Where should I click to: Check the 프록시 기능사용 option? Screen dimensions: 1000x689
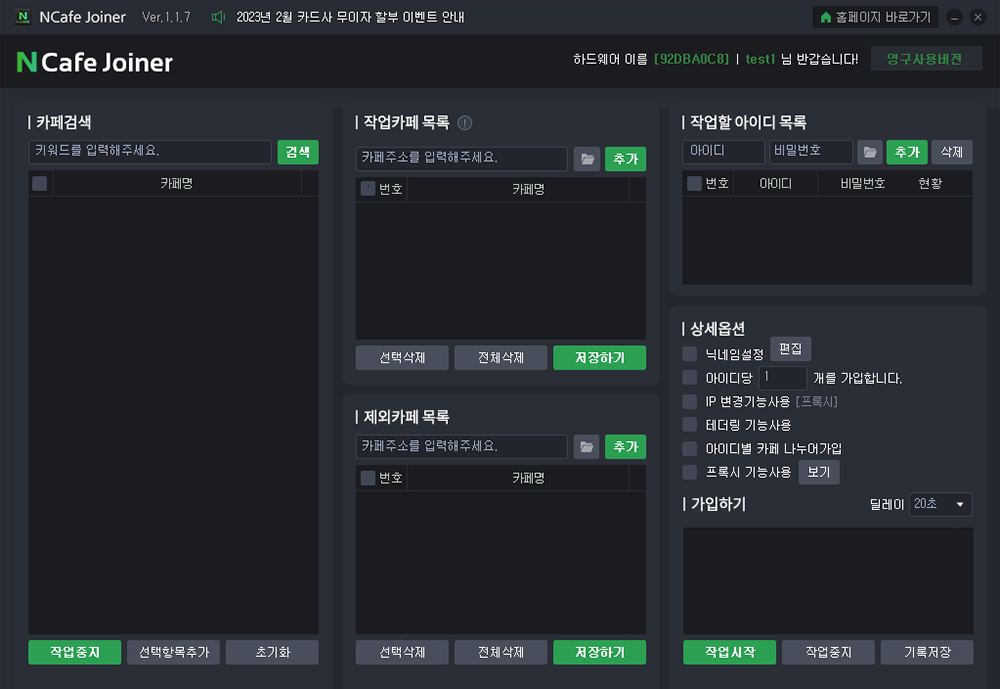pyautogui.click(x=690, y=472)
